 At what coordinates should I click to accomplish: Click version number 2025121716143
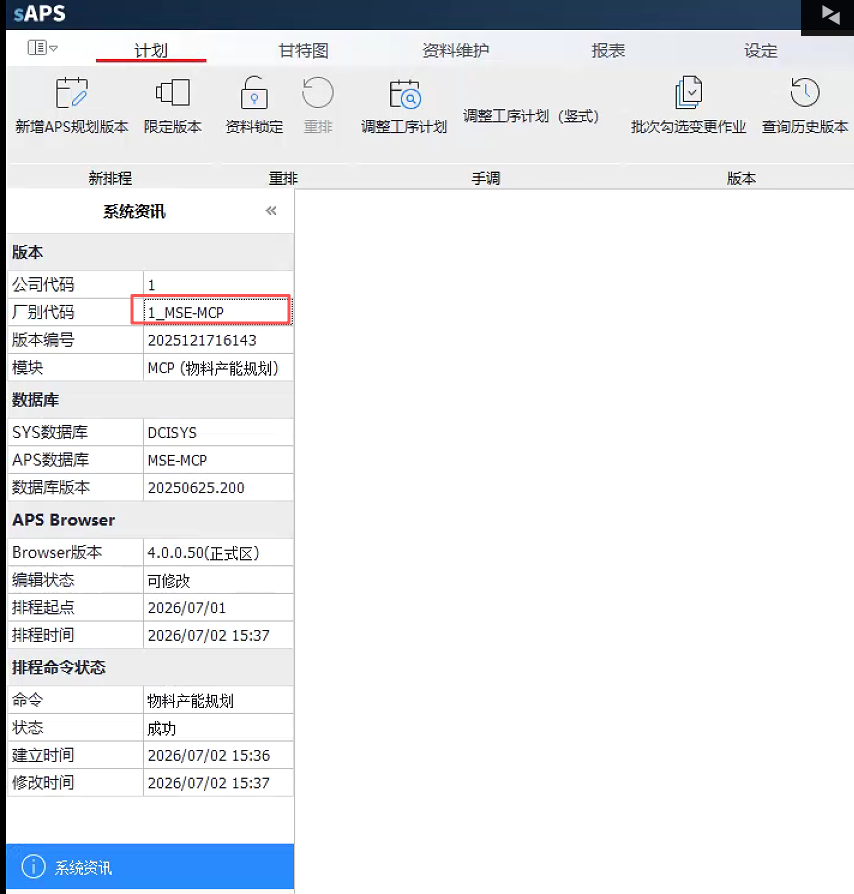click(218, 340)
